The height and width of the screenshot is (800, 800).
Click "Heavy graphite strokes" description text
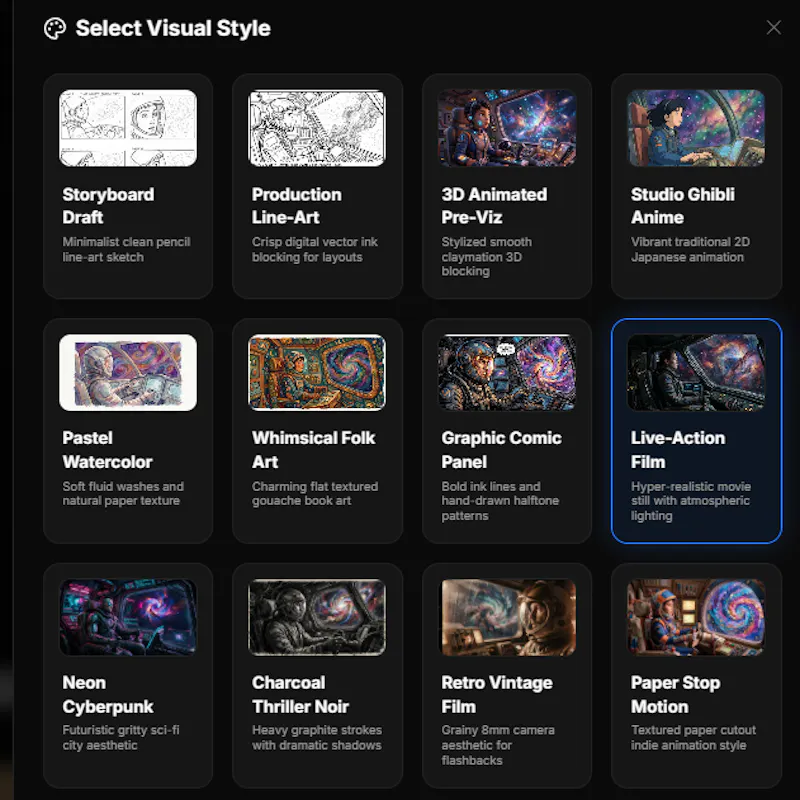click(x=316, y=738)
